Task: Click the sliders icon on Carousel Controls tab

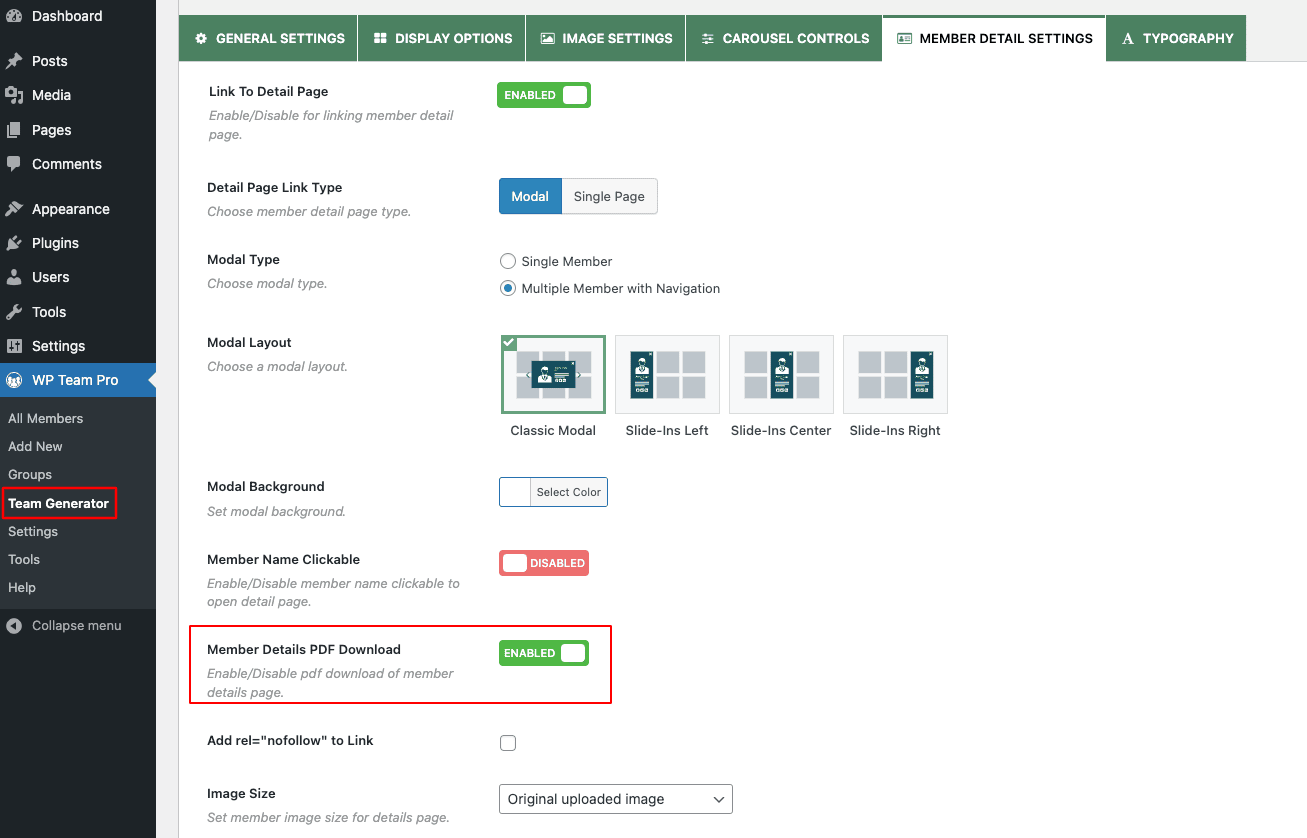Action: tap(708, 38)
